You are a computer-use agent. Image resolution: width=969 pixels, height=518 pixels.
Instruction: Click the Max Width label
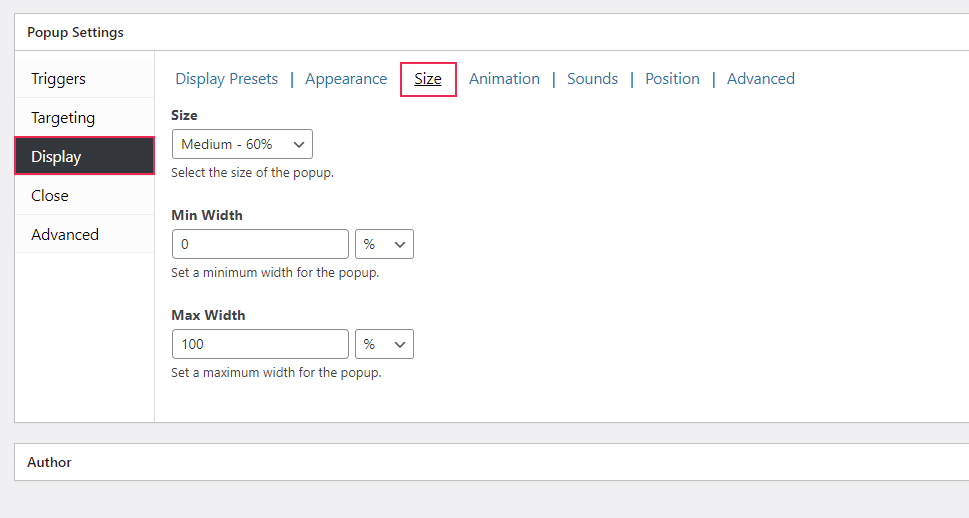[x=208, y=315]
